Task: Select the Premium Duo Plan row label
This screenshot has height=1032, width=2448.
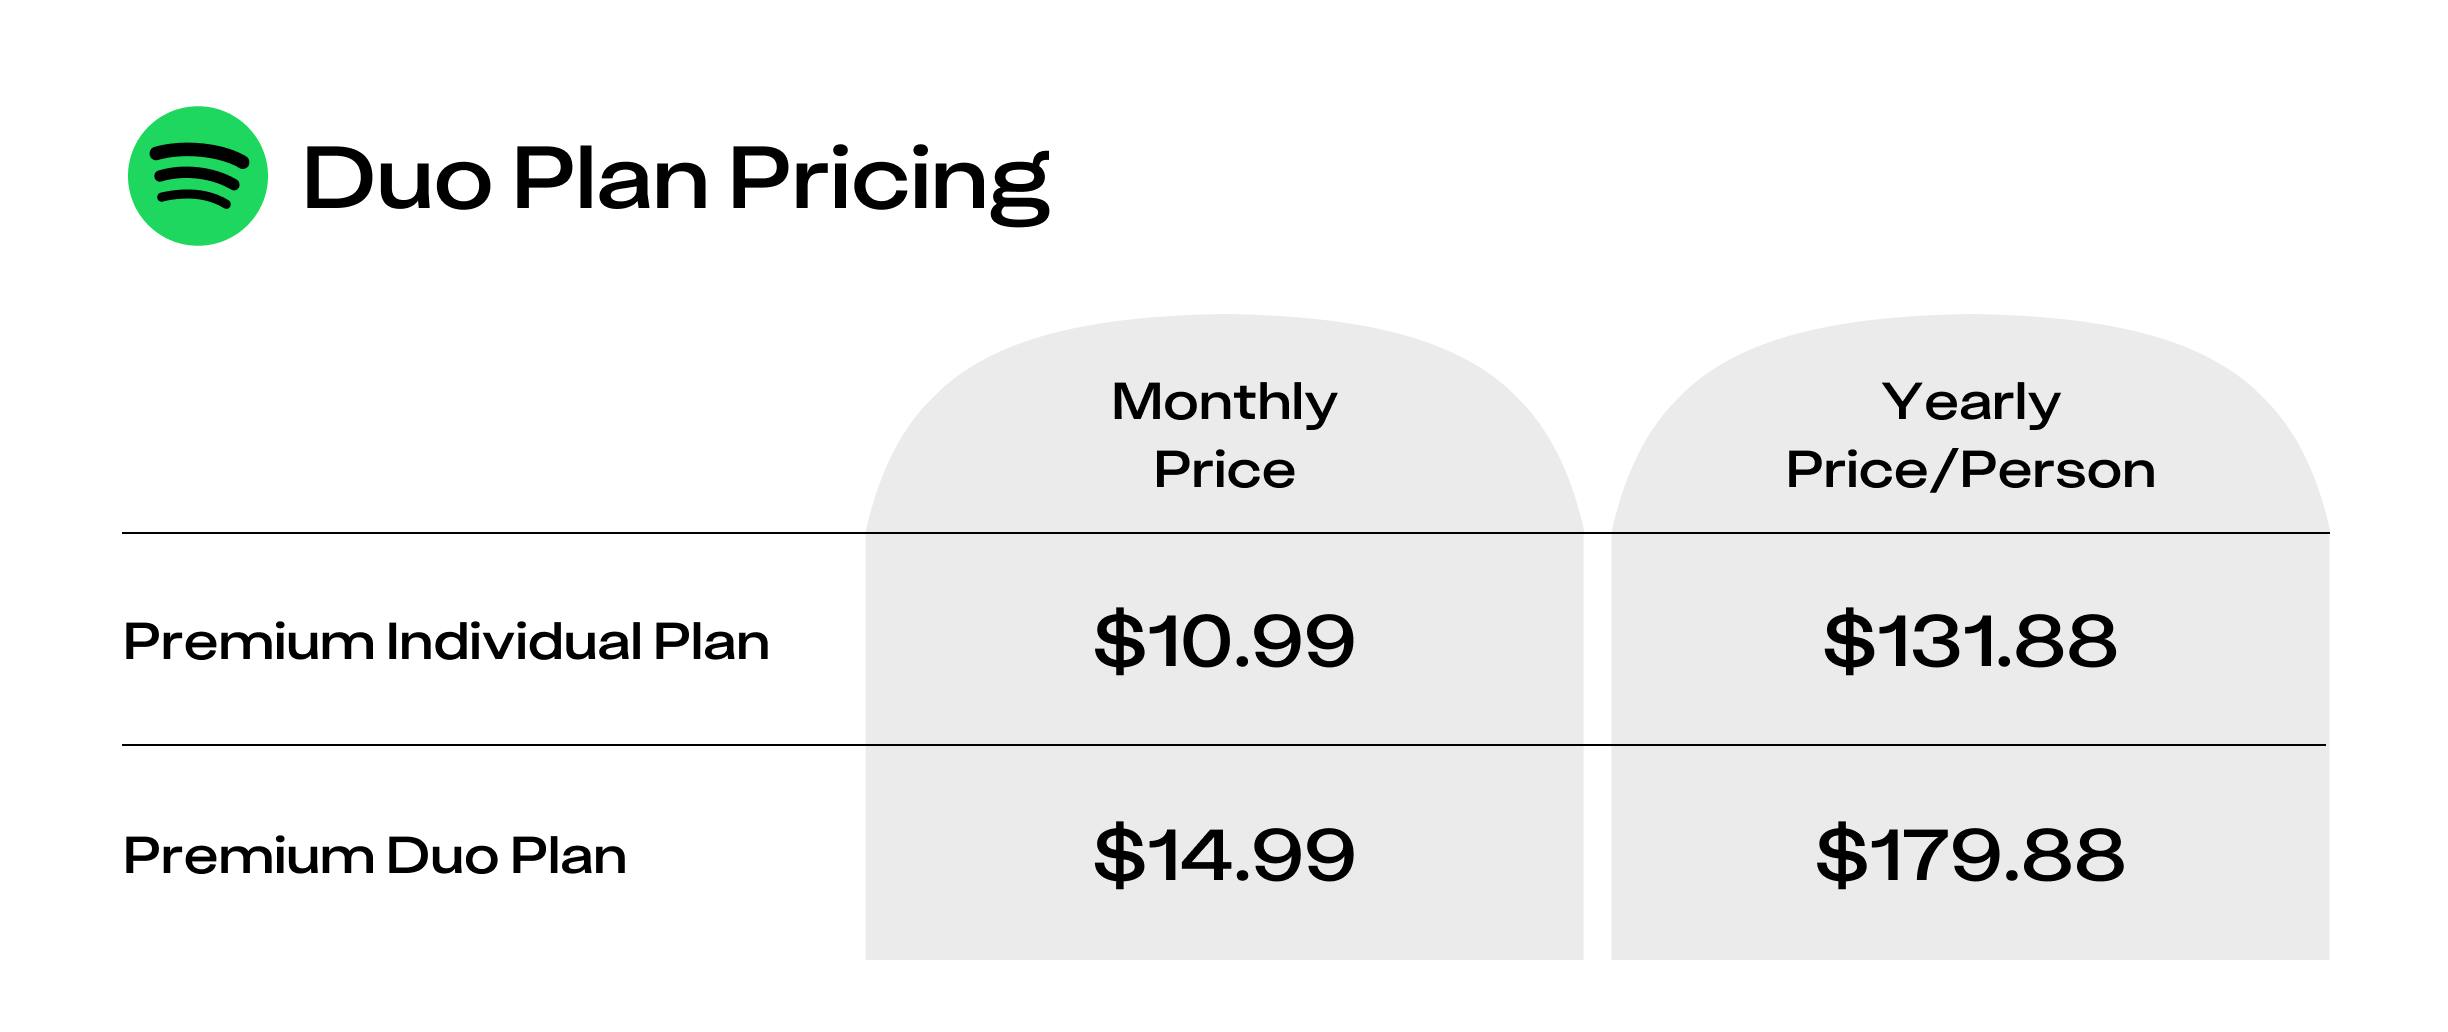Action: pos(375,856)
